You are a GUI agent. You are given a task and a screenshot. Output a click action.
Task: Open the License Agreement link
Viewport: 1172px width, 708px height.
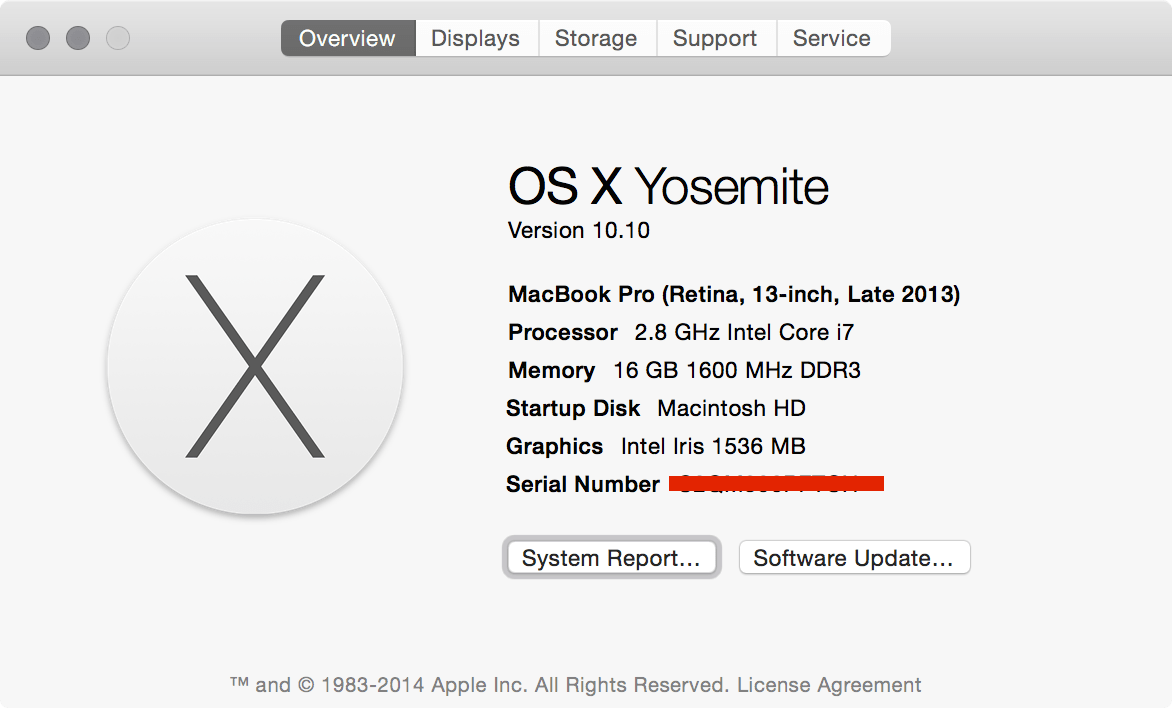[x=829, y=685]
